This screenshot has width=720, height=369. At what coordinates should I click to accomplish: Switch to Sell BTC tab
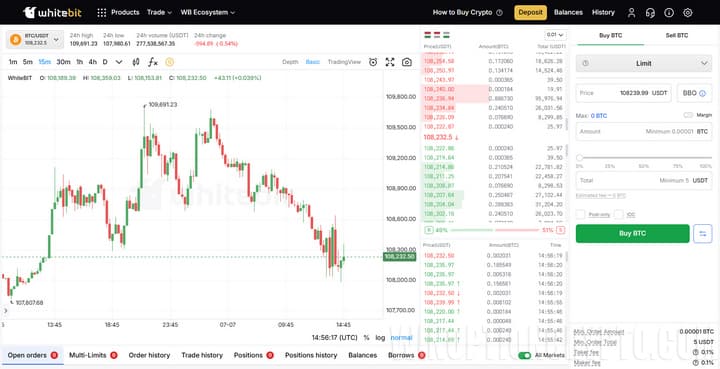[x=677, y=35]
